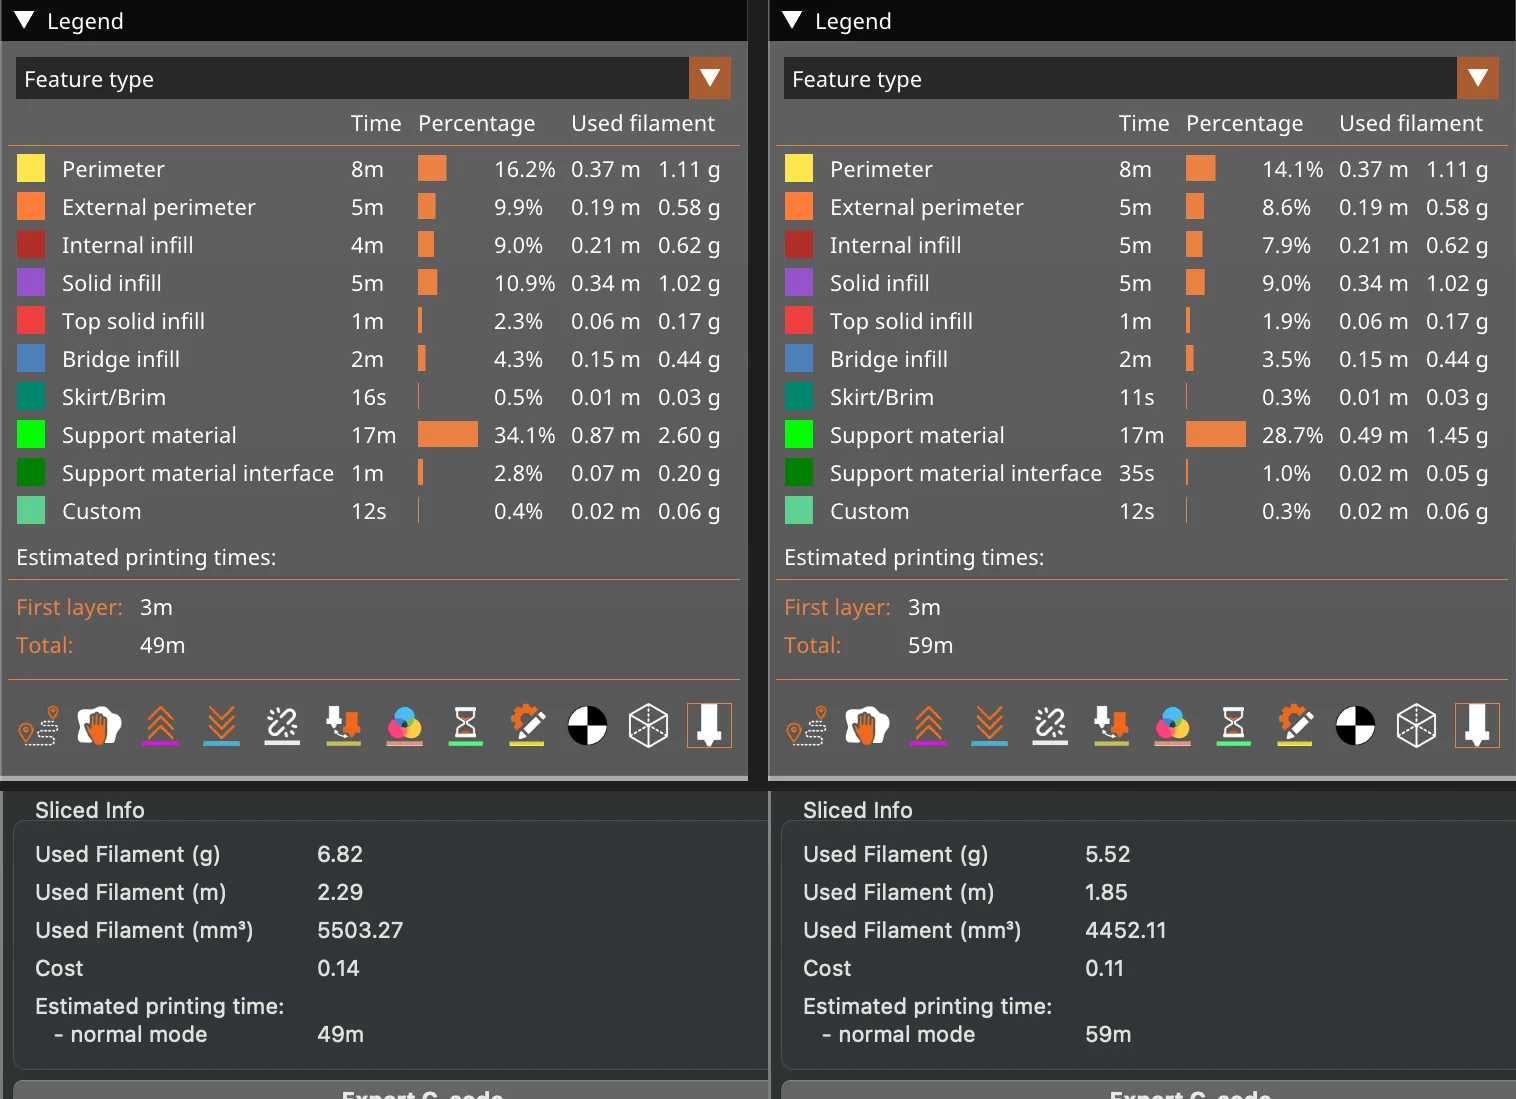Open the right Feature type dropdown arrow
The height and width of the screenshot is (1099, 1516).
tap(1478, 78)
